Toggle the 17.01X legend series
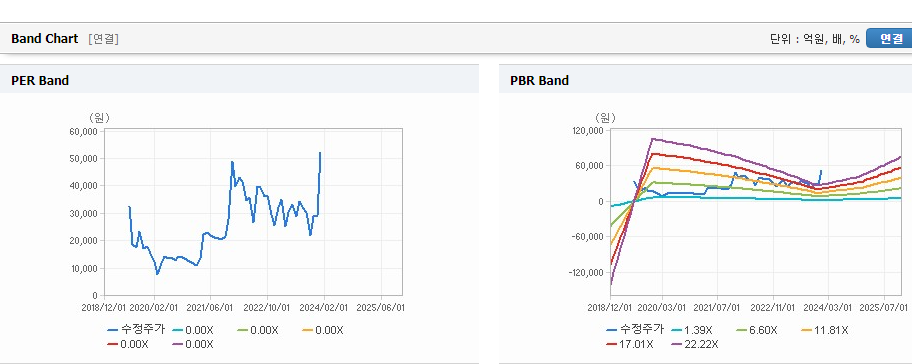912x364 pixels. click(629, 344)
